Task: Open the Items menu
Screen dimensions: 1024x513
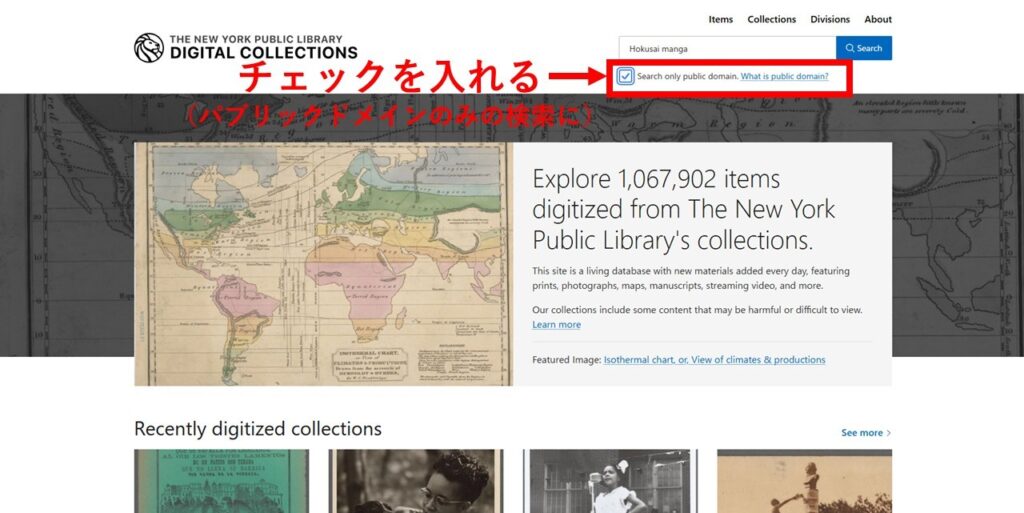Action: tap(720, 20)
